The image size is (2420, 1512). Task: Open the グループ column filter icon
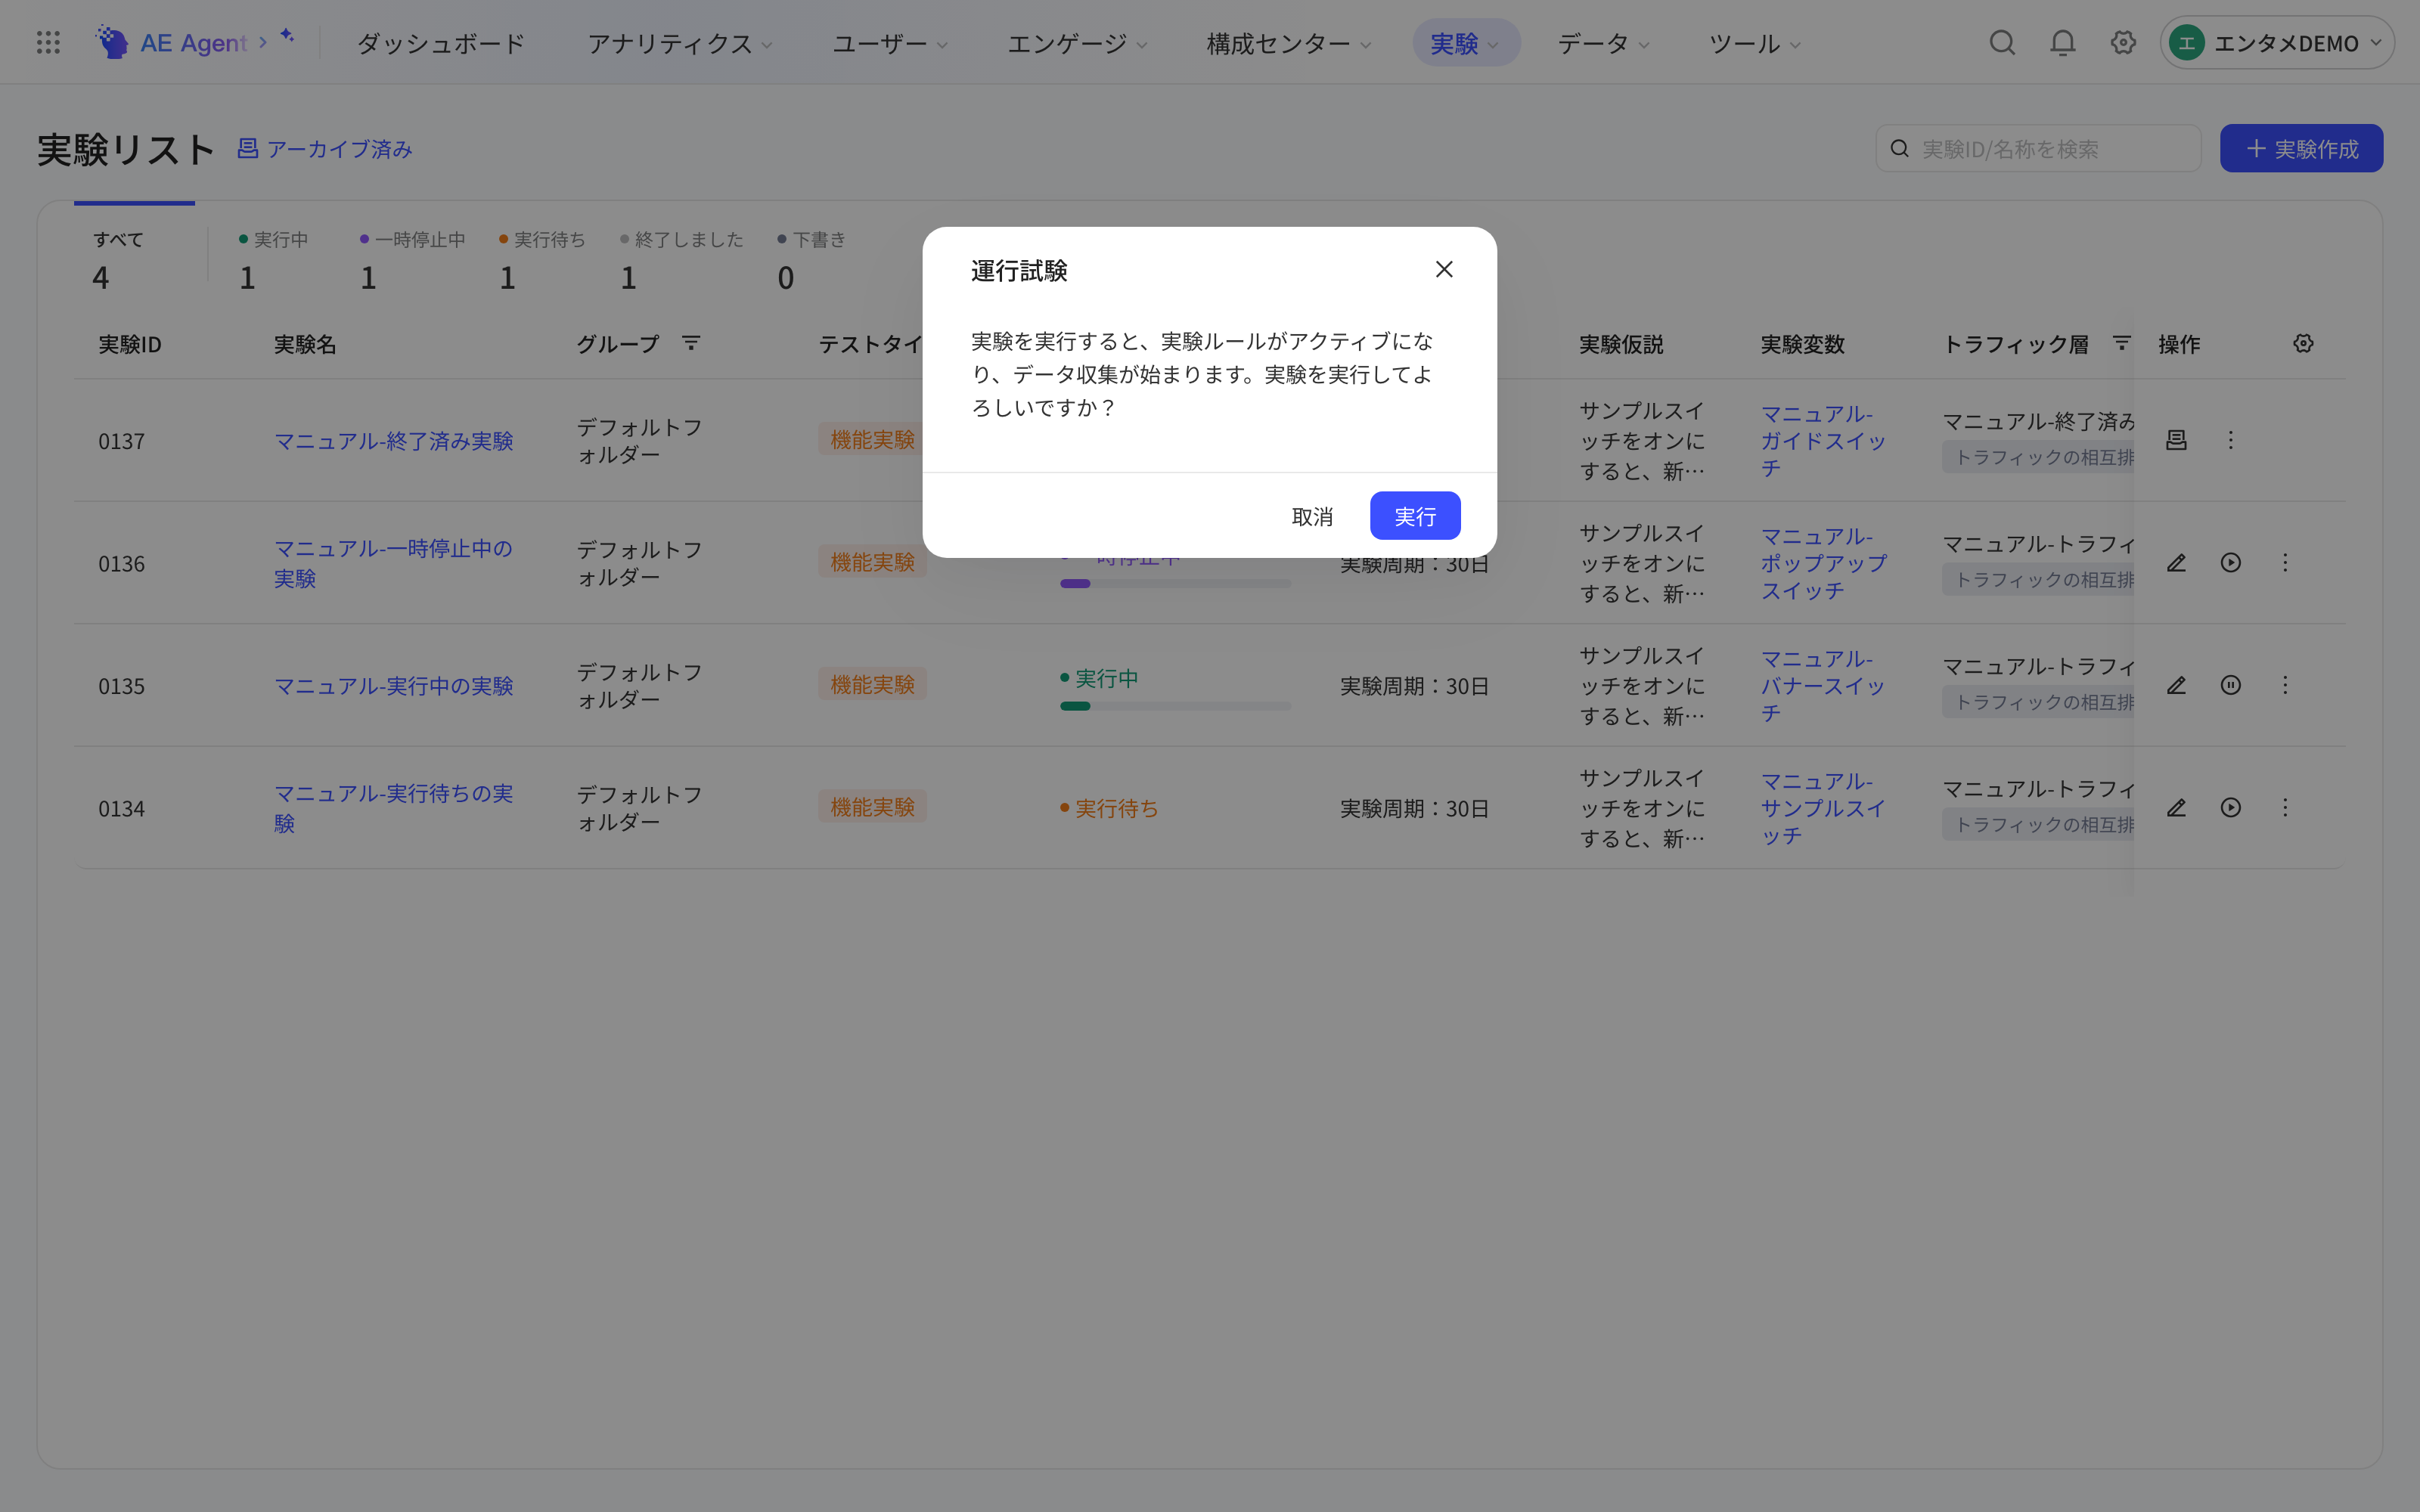click(x=690, y=343)
